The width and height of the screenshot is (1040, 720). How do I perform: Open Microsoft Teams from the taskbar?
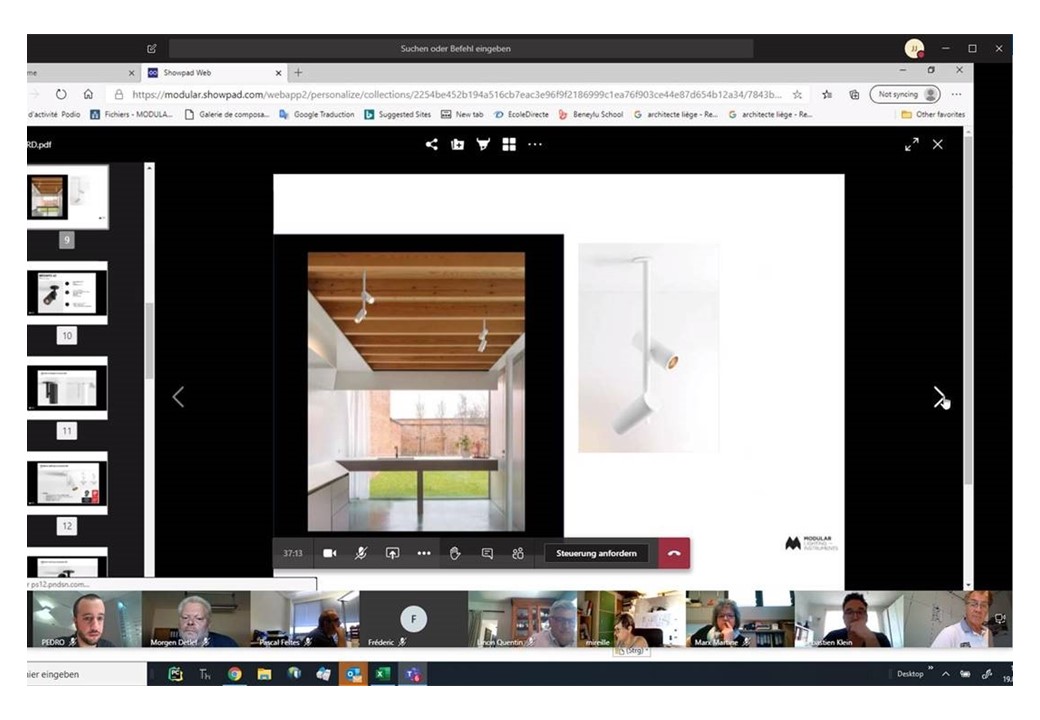point(413,674)
